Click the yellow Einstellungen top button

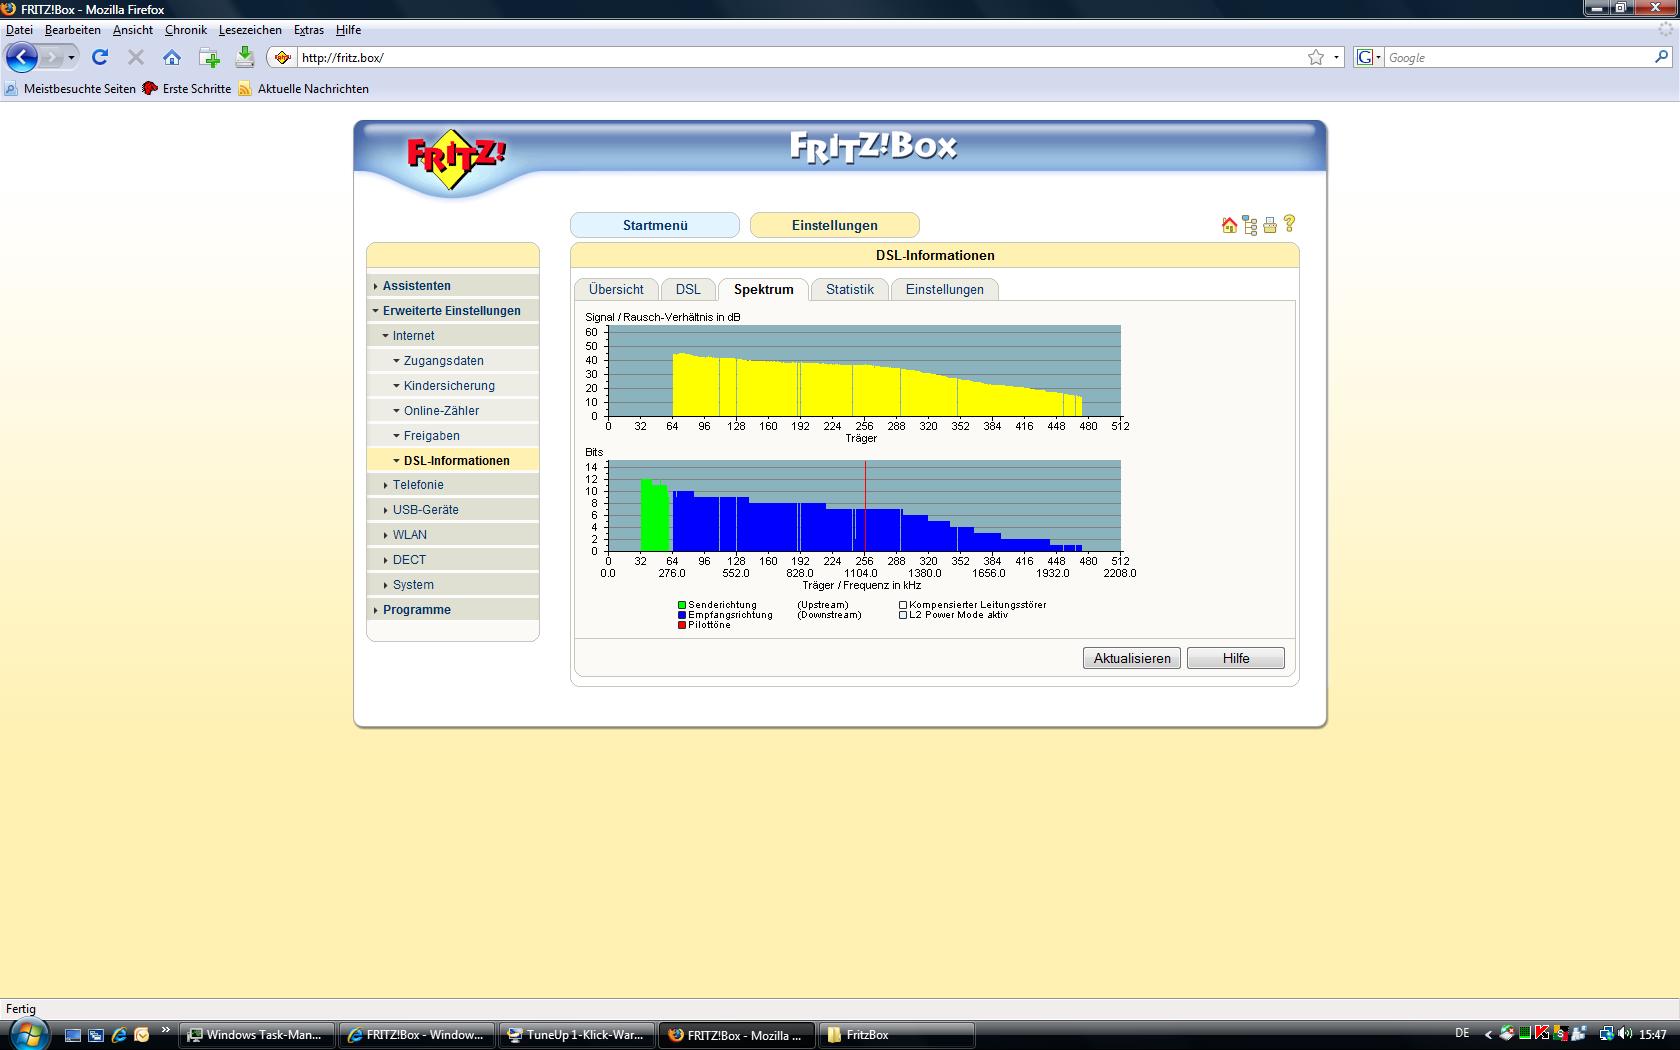(835, 225)
